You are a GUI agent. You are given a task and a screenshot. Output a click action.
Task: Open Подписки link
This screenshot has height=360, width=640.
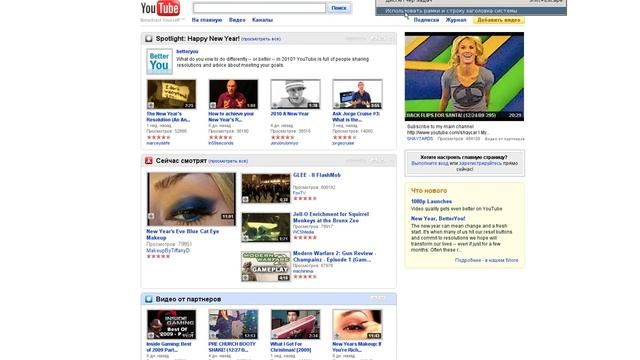click(426, 20)
